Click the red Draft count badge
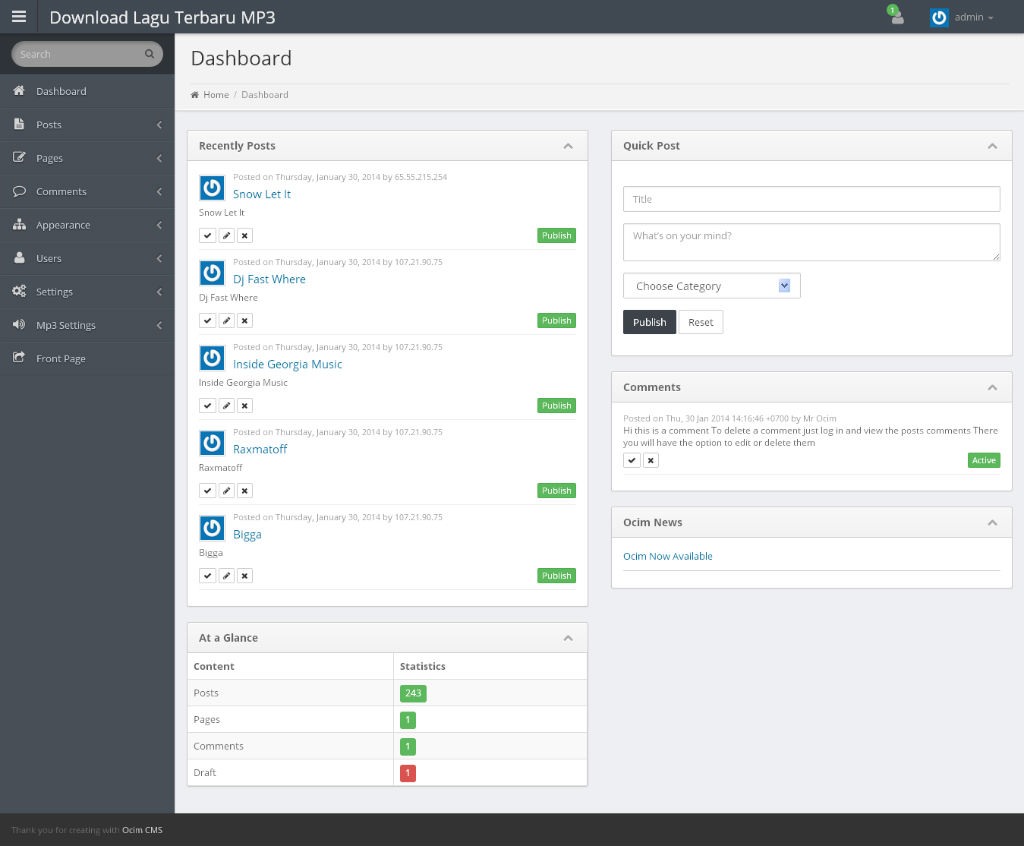The image size is (1024, 846). 407,773
